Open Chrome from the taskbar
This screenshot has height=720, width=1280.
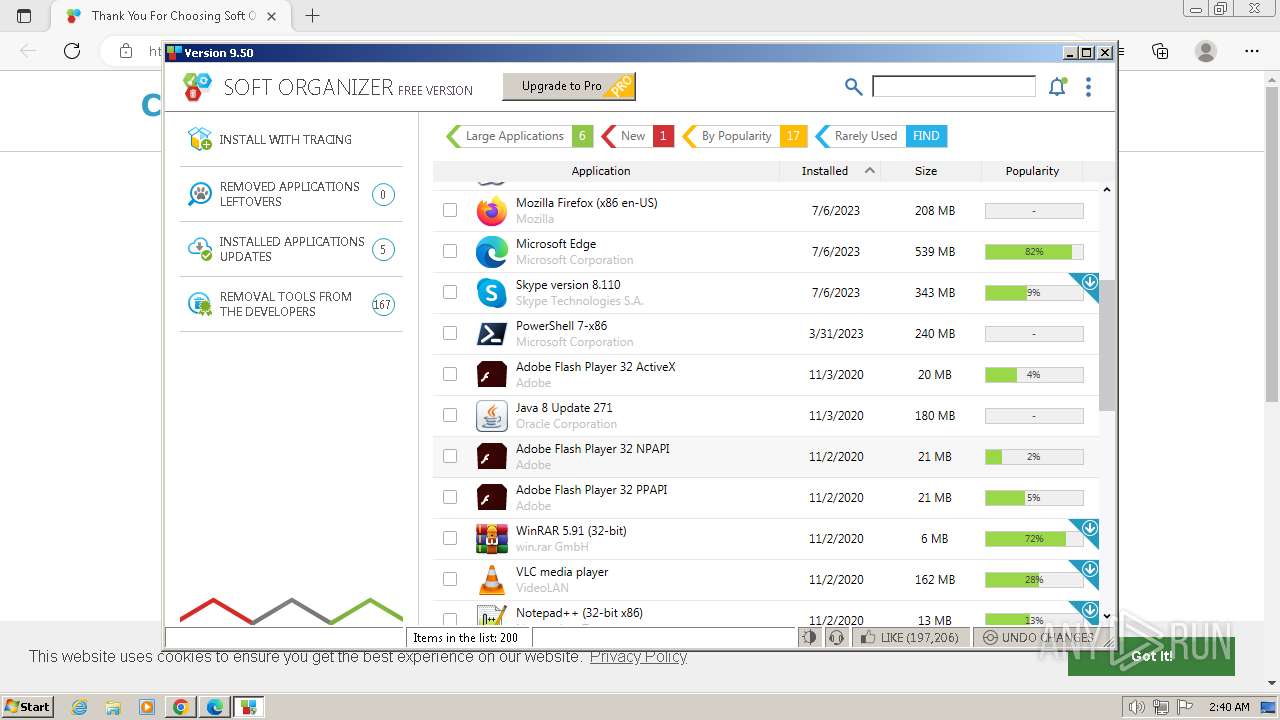pyautogui.click(x=180, y=707)
